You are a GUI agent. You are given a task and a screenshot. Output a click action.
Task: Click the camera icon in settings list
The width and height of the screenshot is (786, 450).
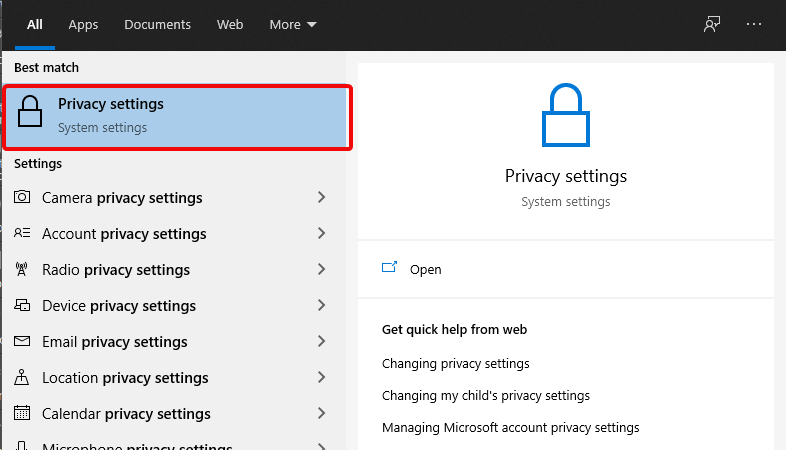click(22, 197)
